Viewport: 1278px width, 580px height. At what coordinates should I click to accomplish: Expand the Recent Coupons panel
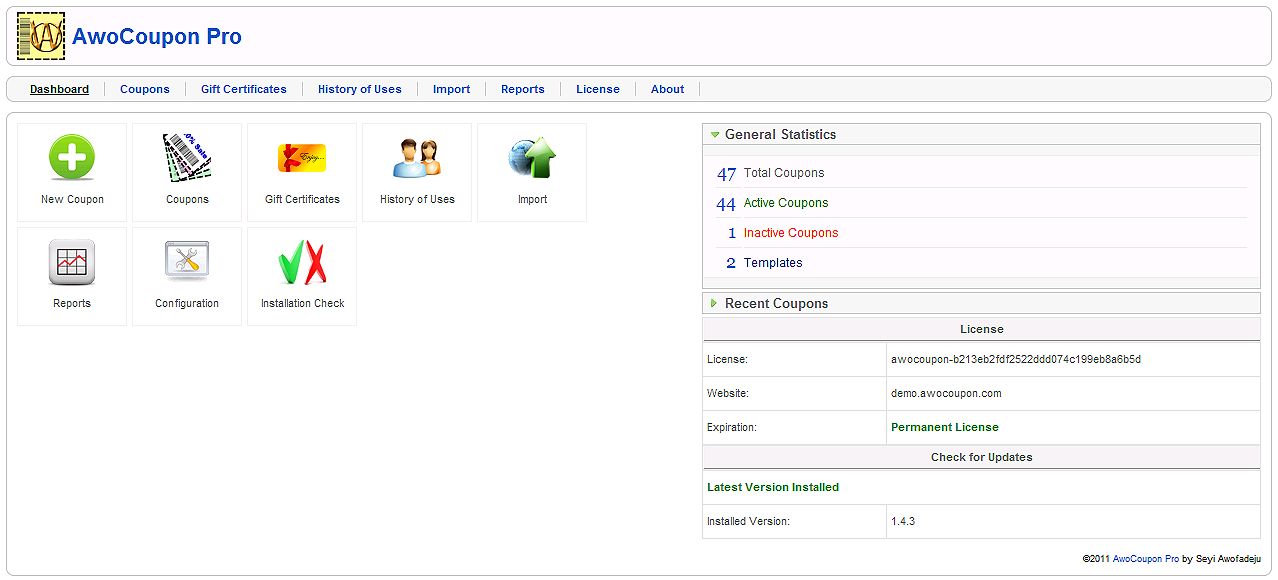(x=981, y=303)
